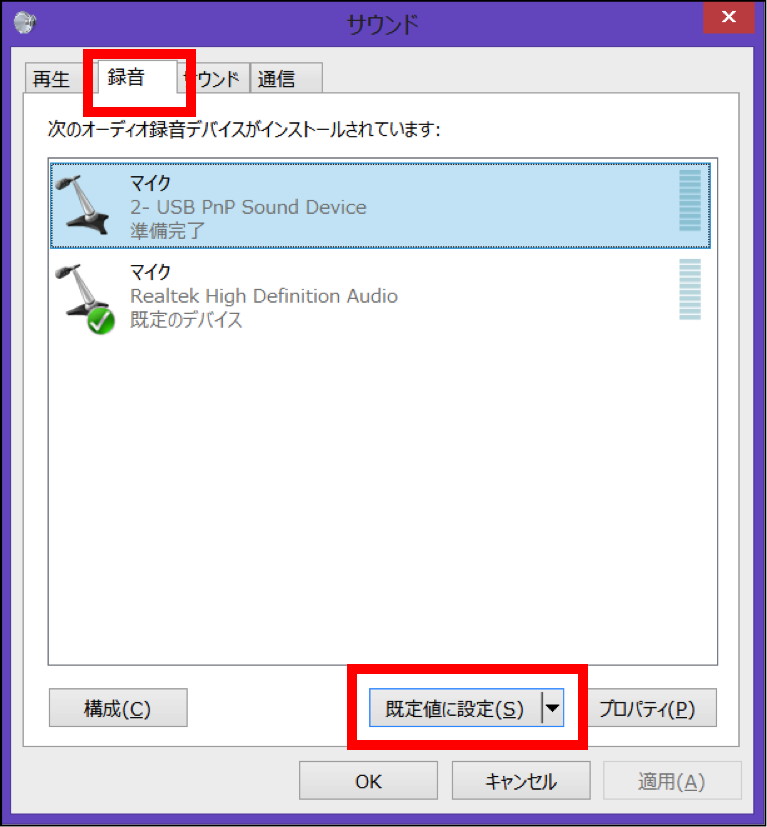This screenshot has height=827, width=767.
Task: Select the 2- USB PnP Sound Device entry
Action: coord(380,205)
